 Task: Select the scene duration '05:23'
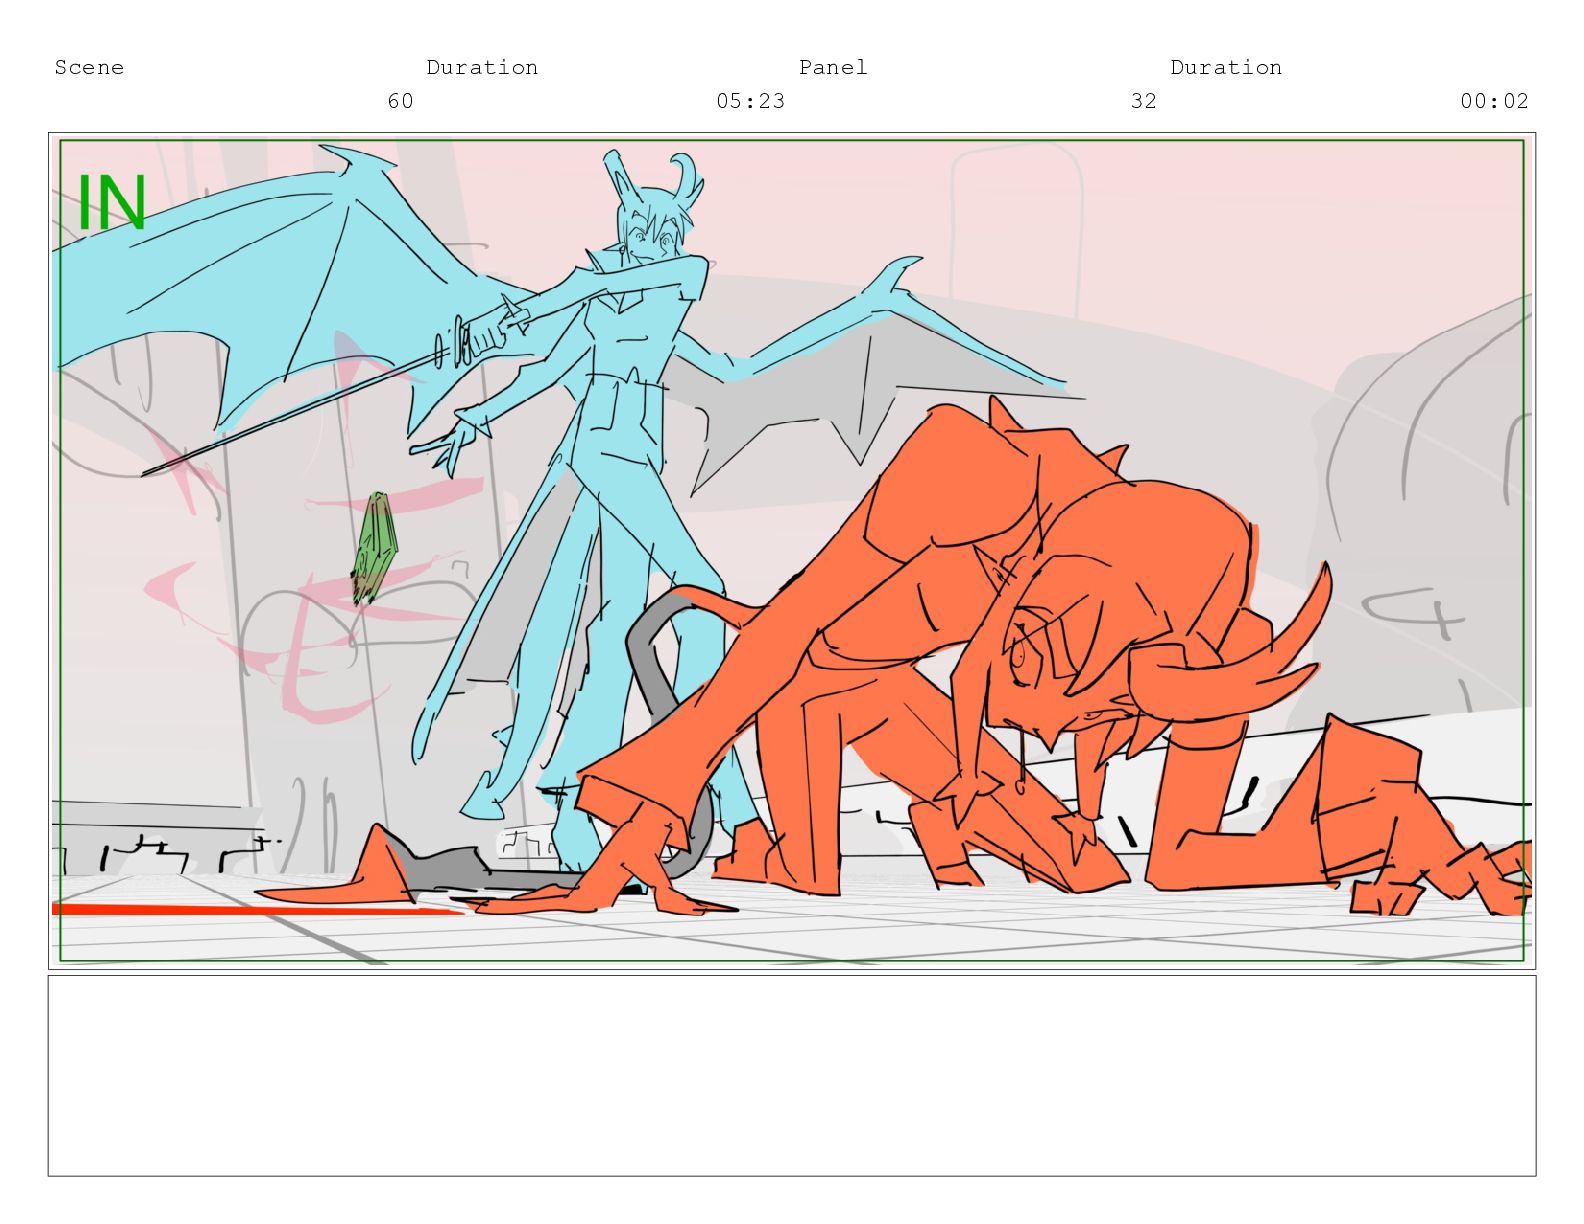751,101
